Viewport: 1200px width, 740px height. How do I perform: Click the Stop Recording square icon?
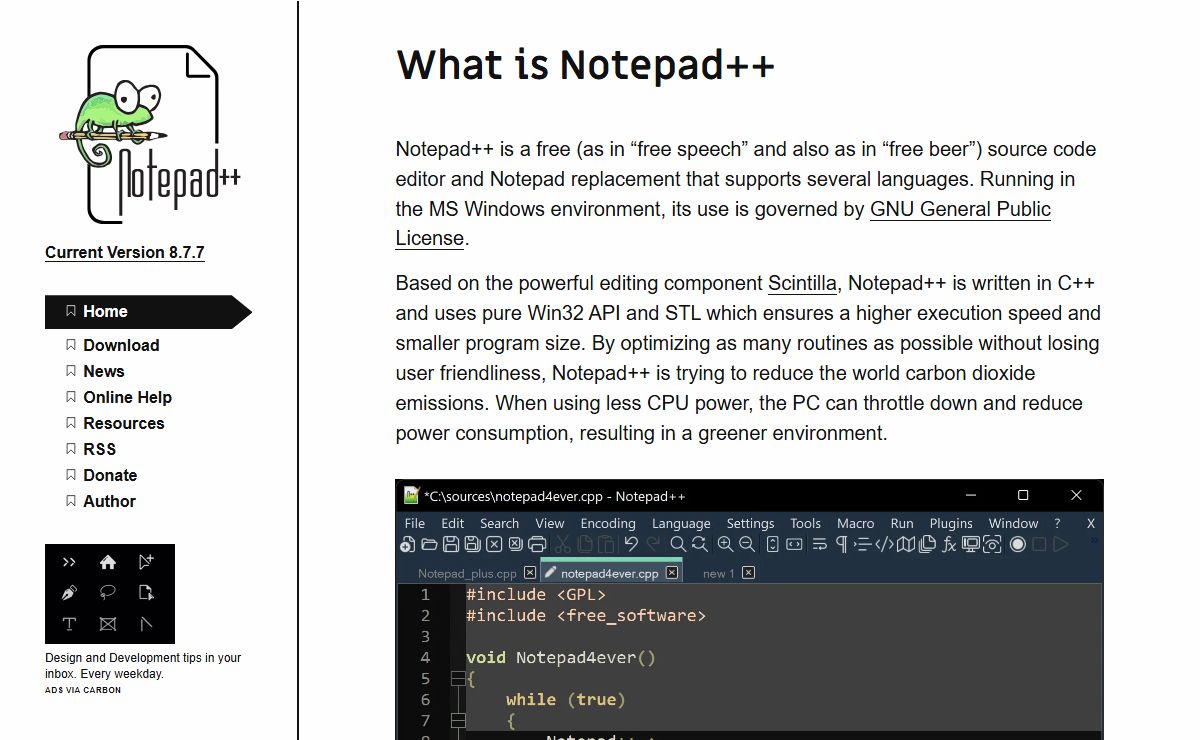[x=1039, y=544]
